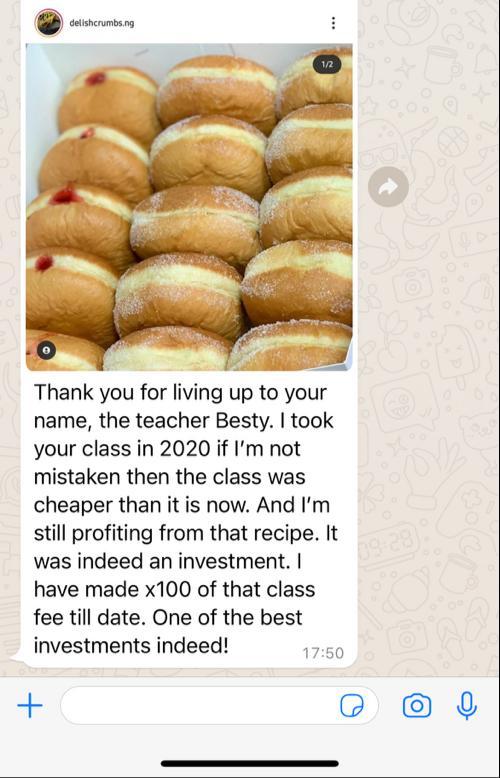Open the doughnuts photo preview
Image resolution: width=500 pixels, height=778 pixels.
(189, 207)
